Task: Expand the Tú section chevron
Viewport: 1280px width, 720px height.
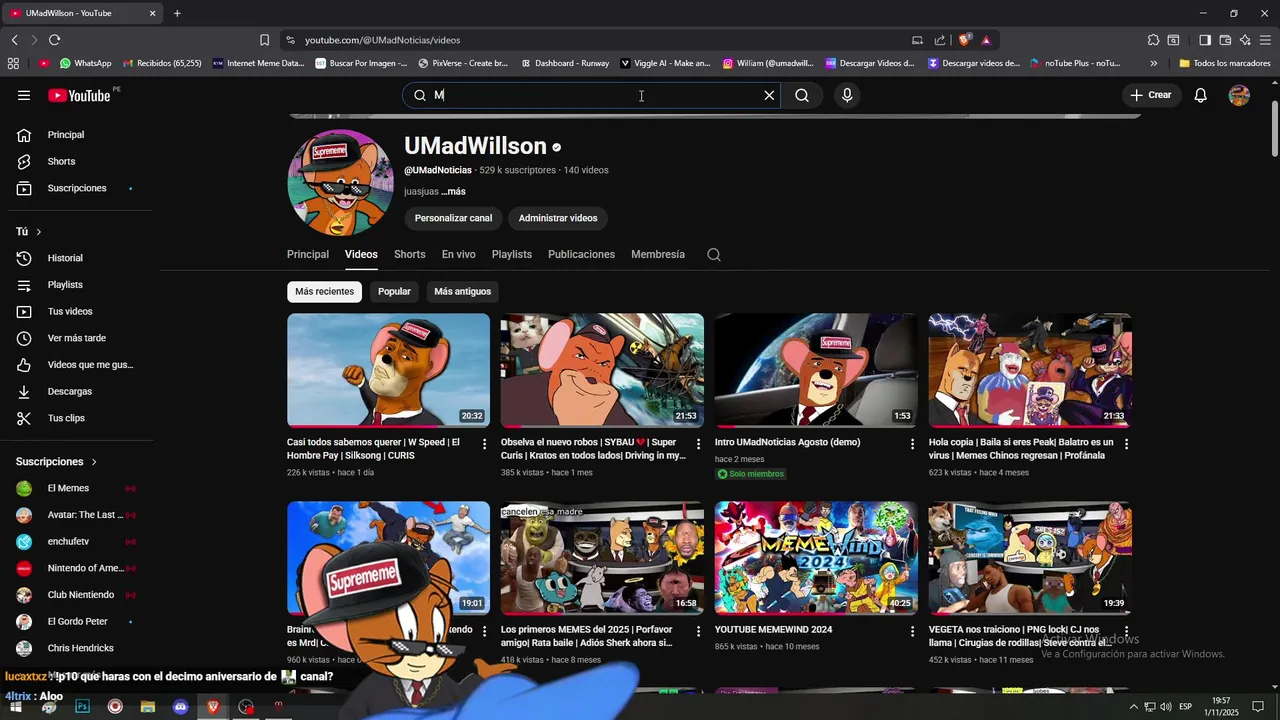Action: [x=39, y=232]
